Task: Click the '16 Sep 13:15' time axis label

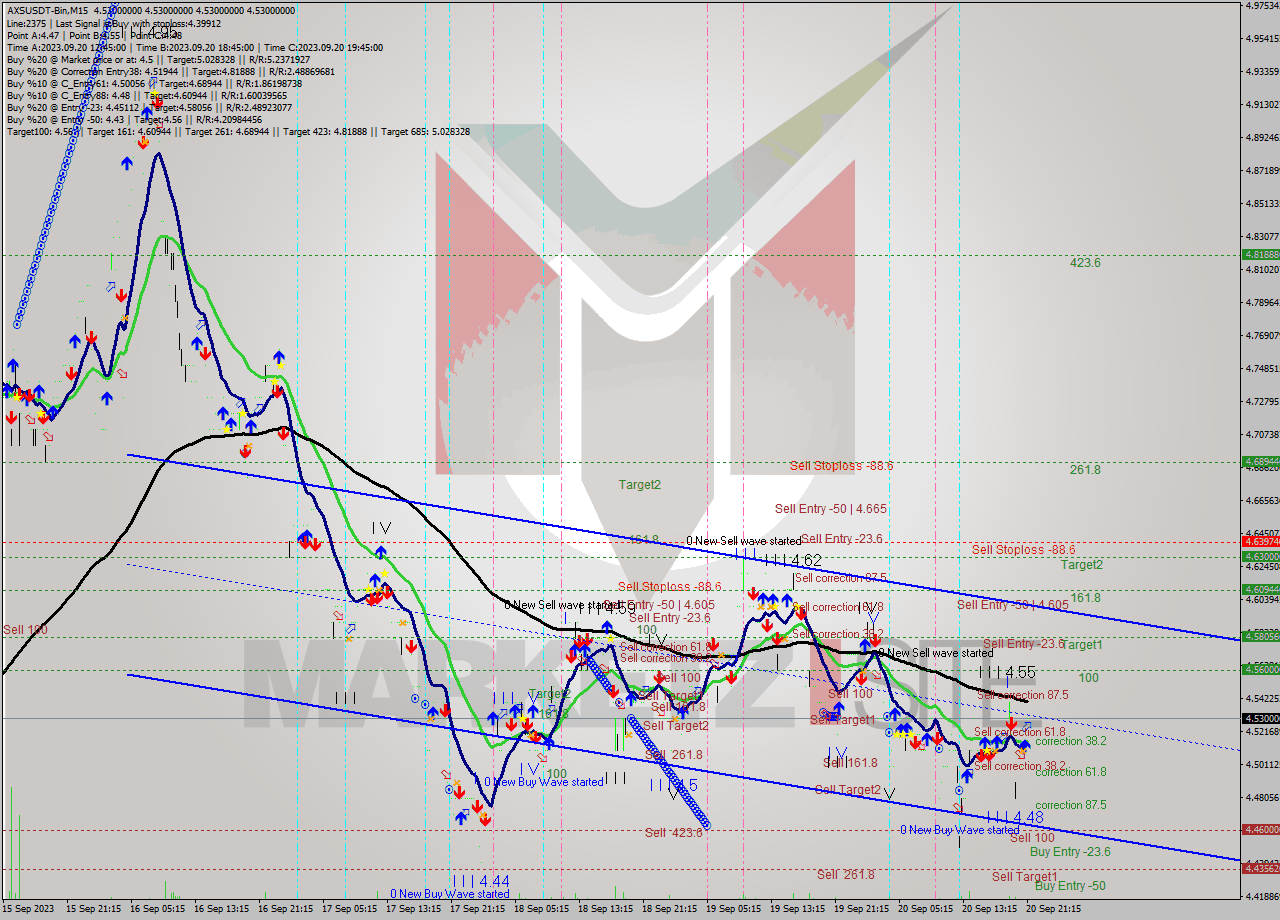Action: point(222,910)
